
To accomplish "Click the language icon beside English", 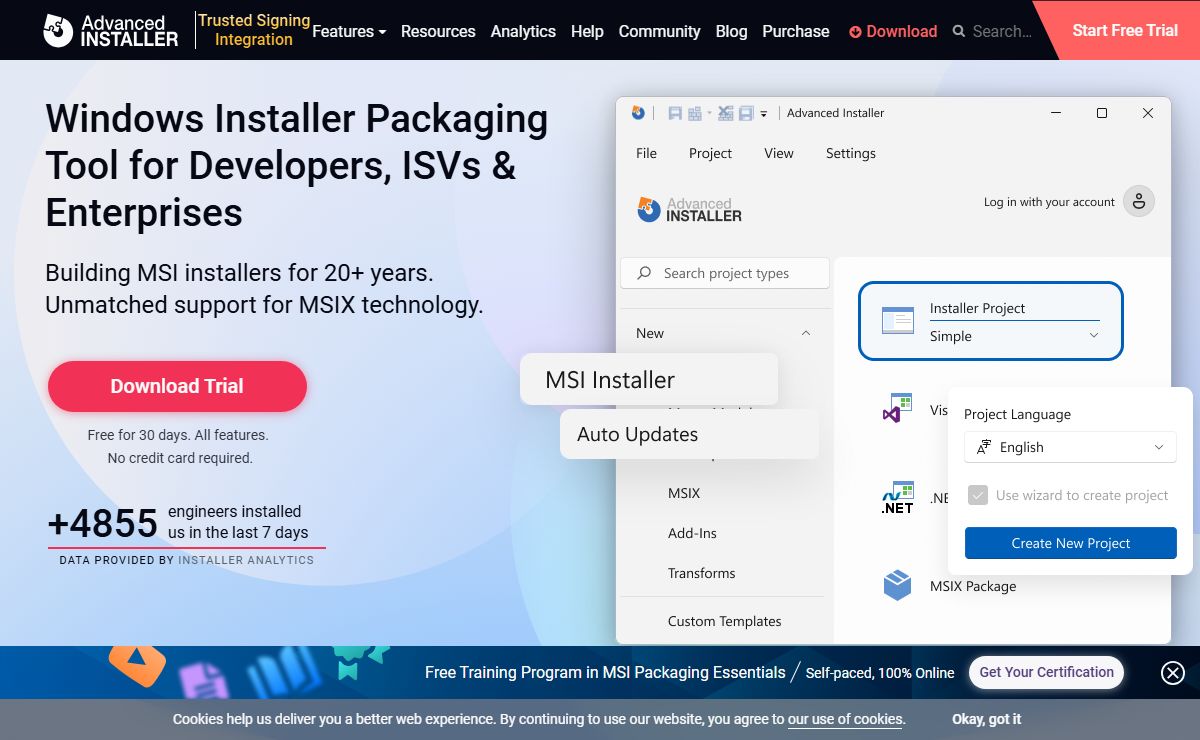I will point(984,447).
